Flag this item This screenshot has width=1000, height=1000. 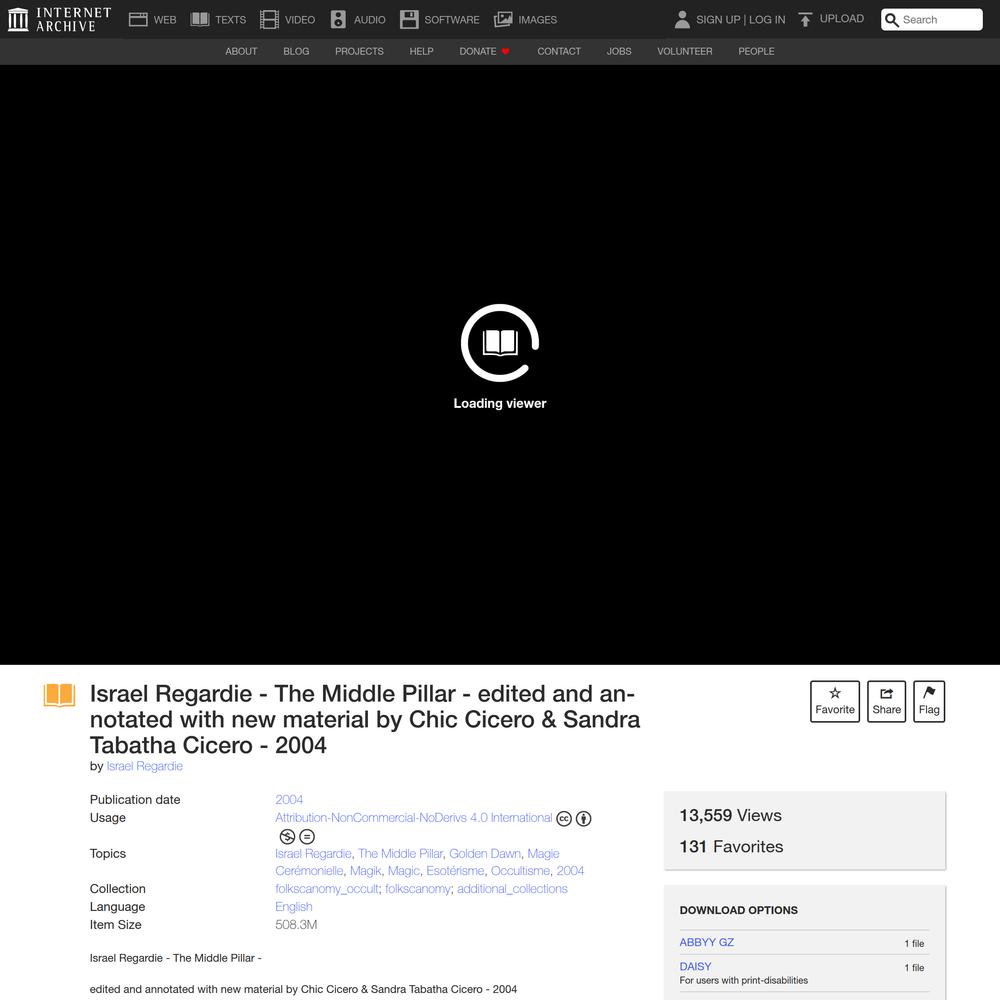929,702
